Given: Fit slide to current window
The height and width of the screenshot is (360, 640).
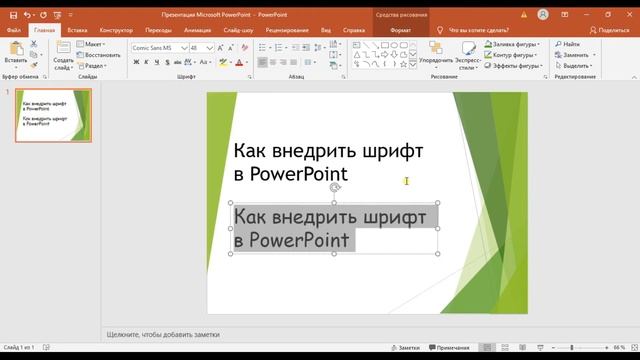Looking at the screenshot, I should (634, 347).
